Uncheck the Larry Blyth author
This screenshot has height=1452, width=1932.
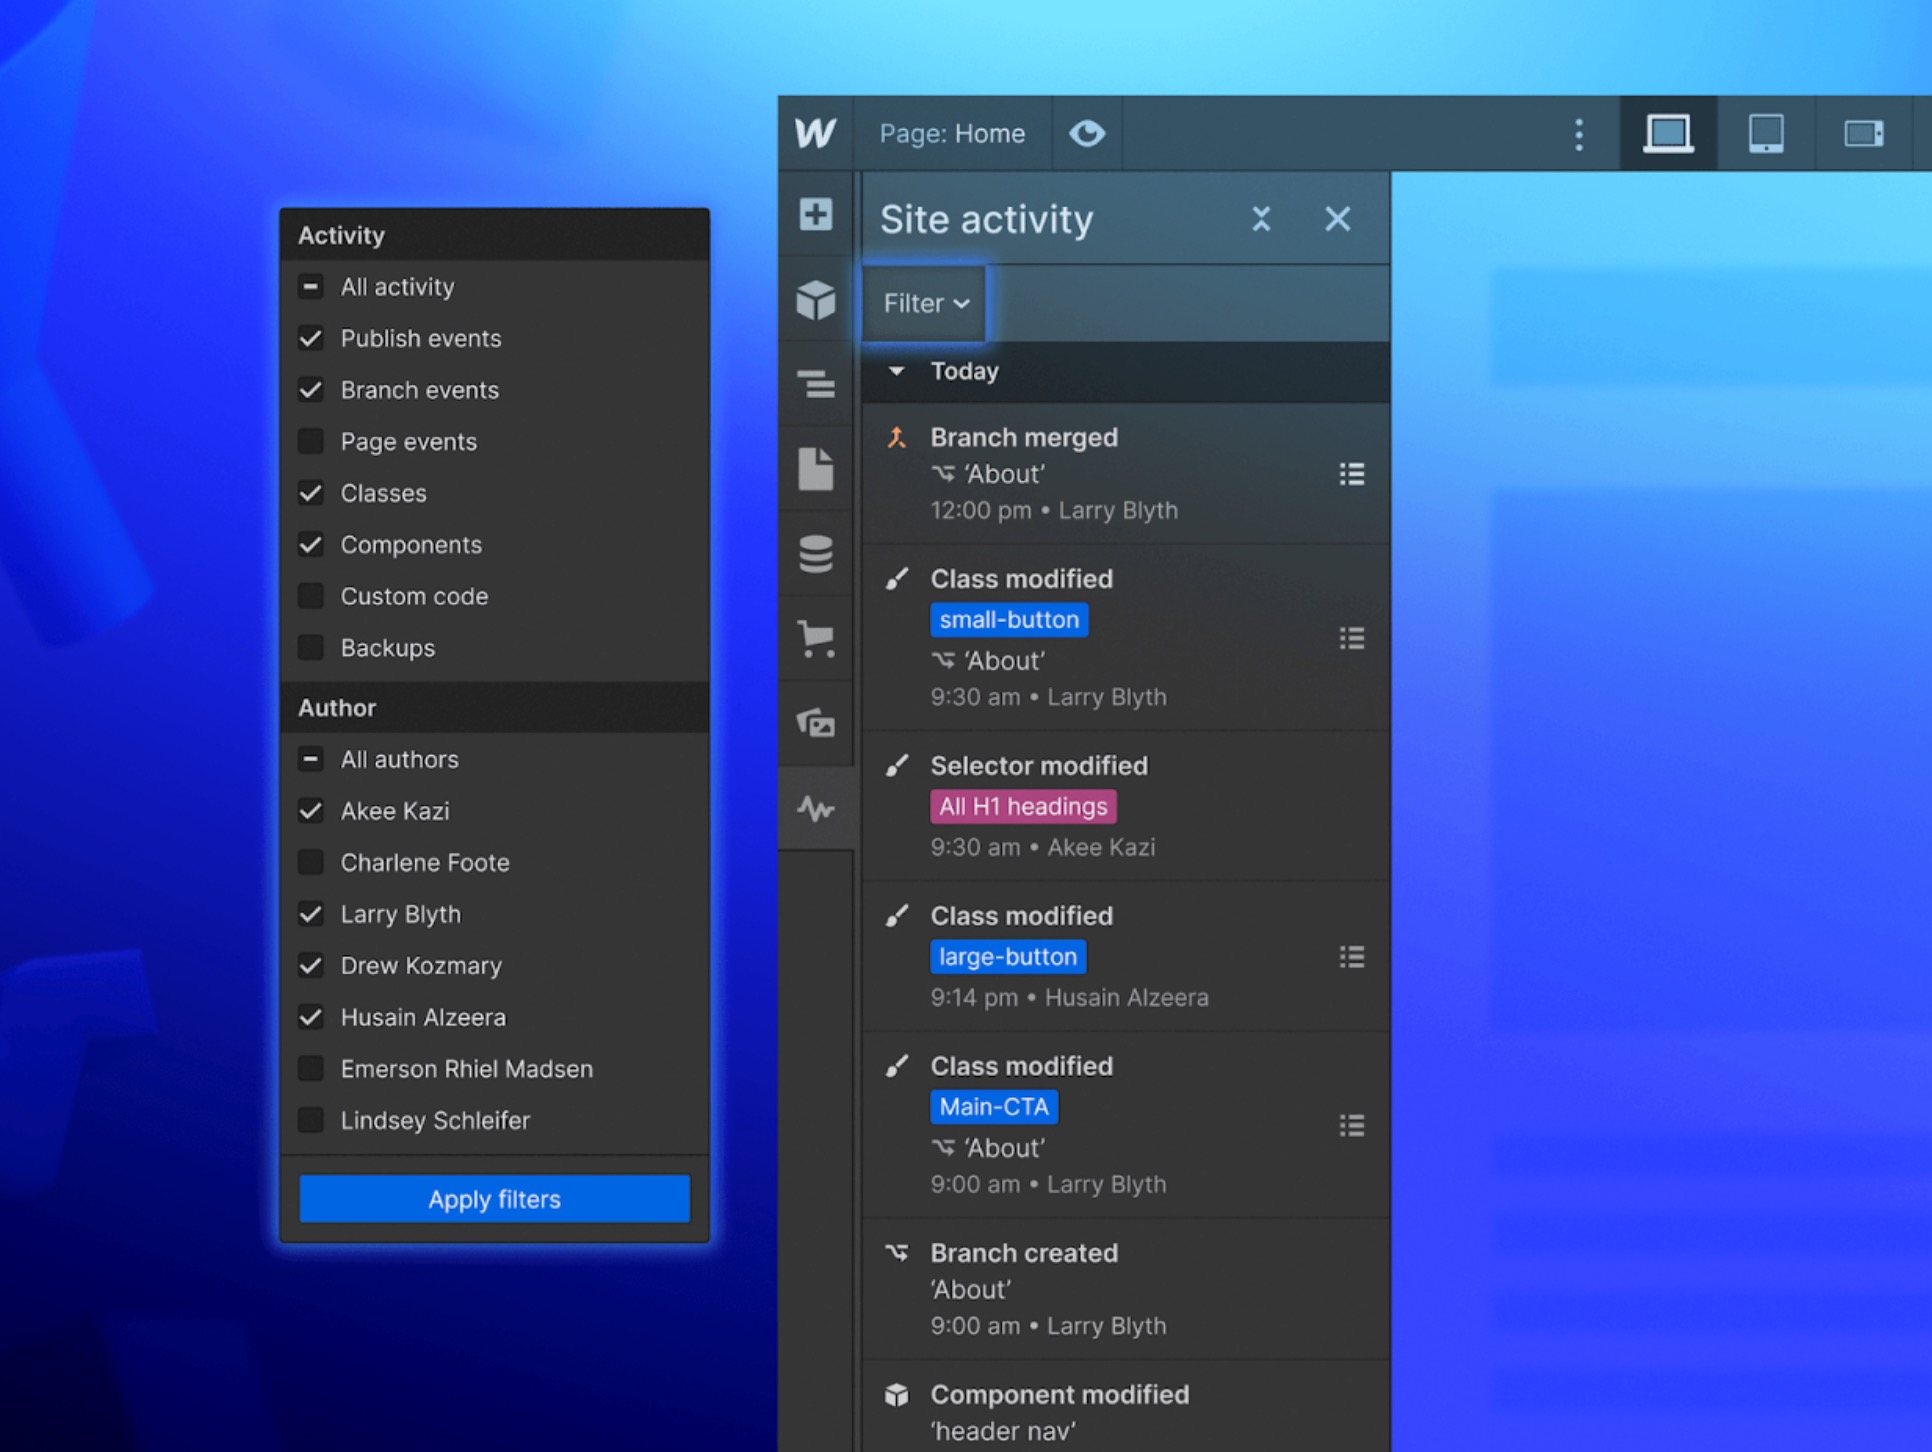click(x=311, y=914)
